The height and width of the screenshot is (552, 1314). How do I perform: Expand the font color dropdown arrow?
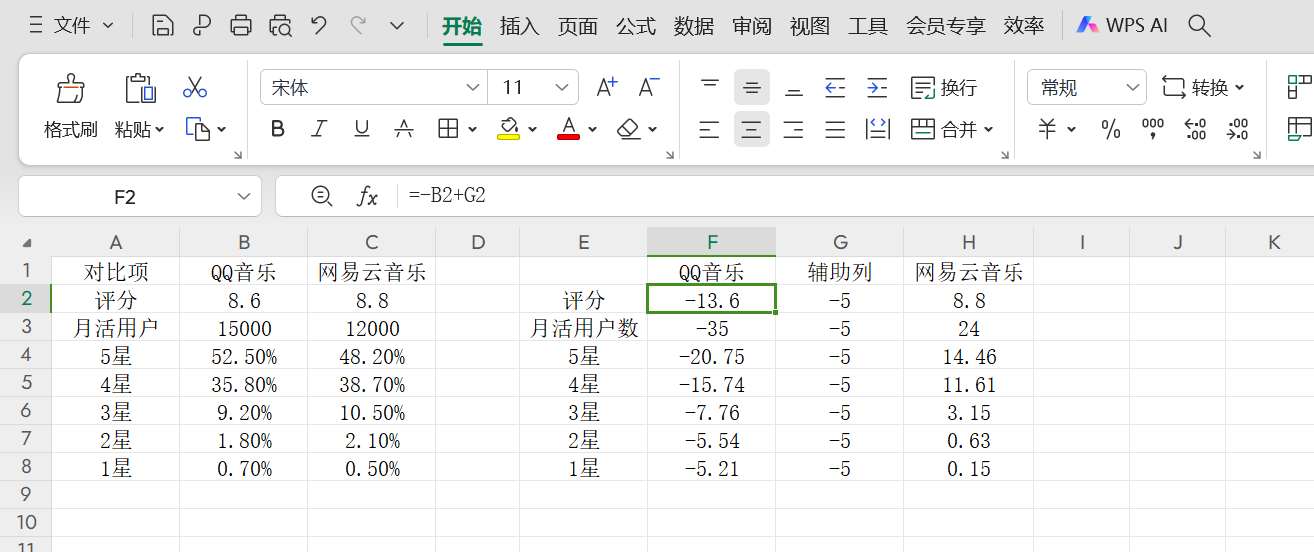(x=592, y=129)
